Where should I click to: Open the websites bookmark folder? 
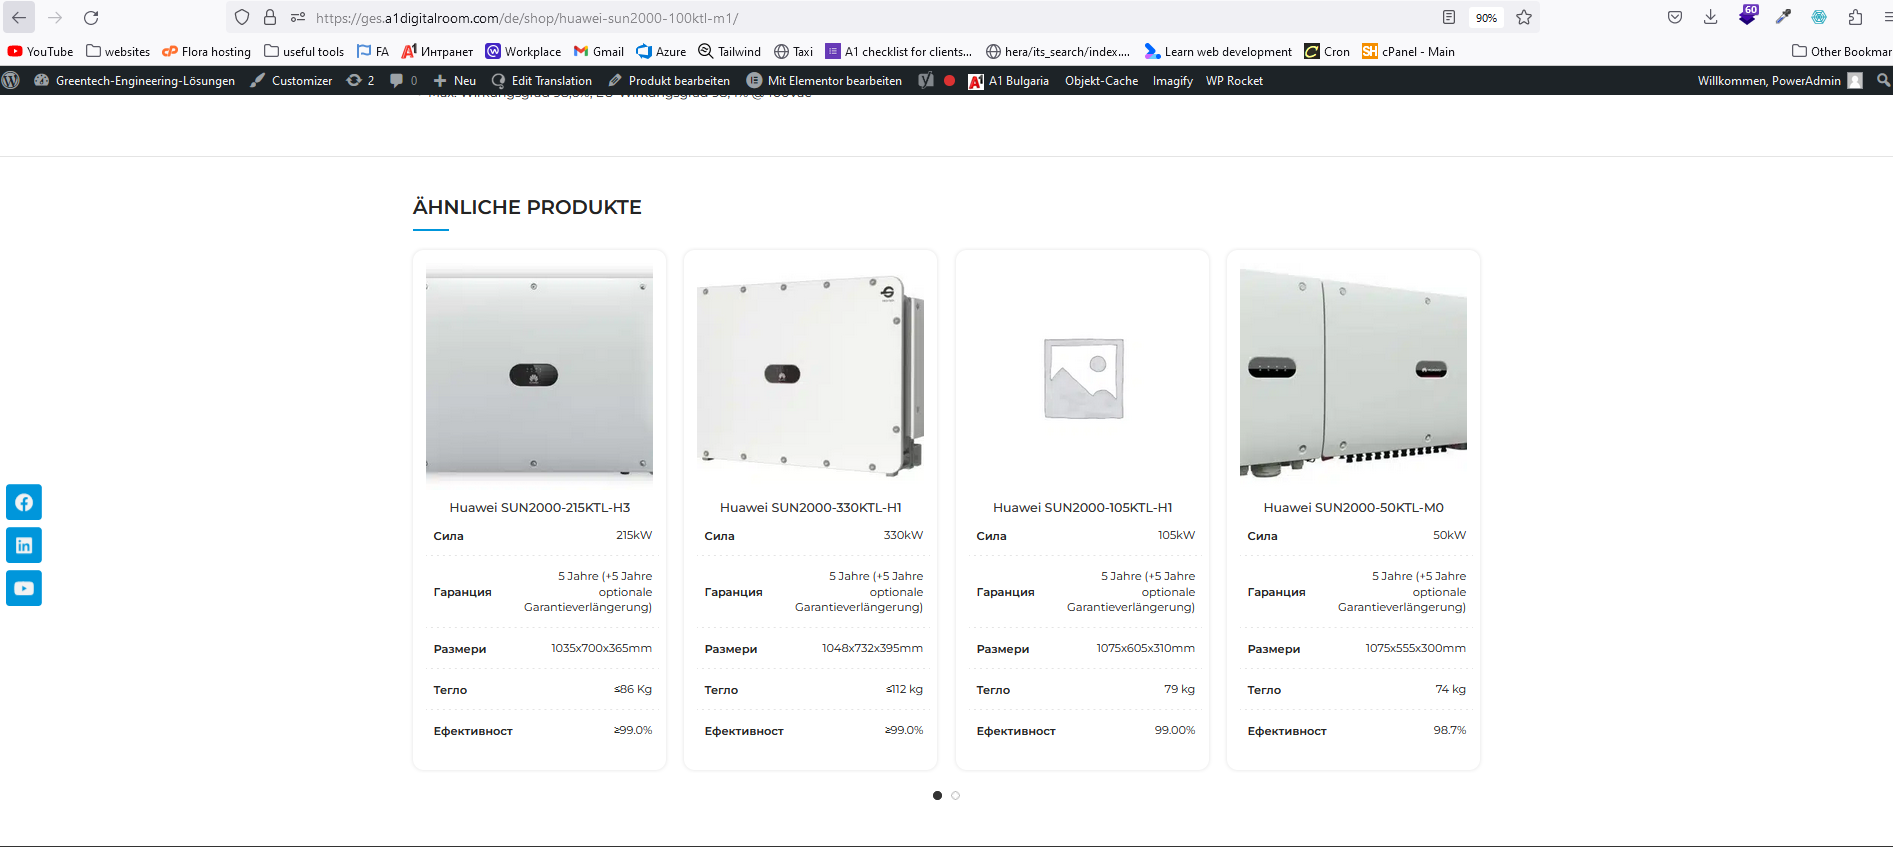click(118, 51)
